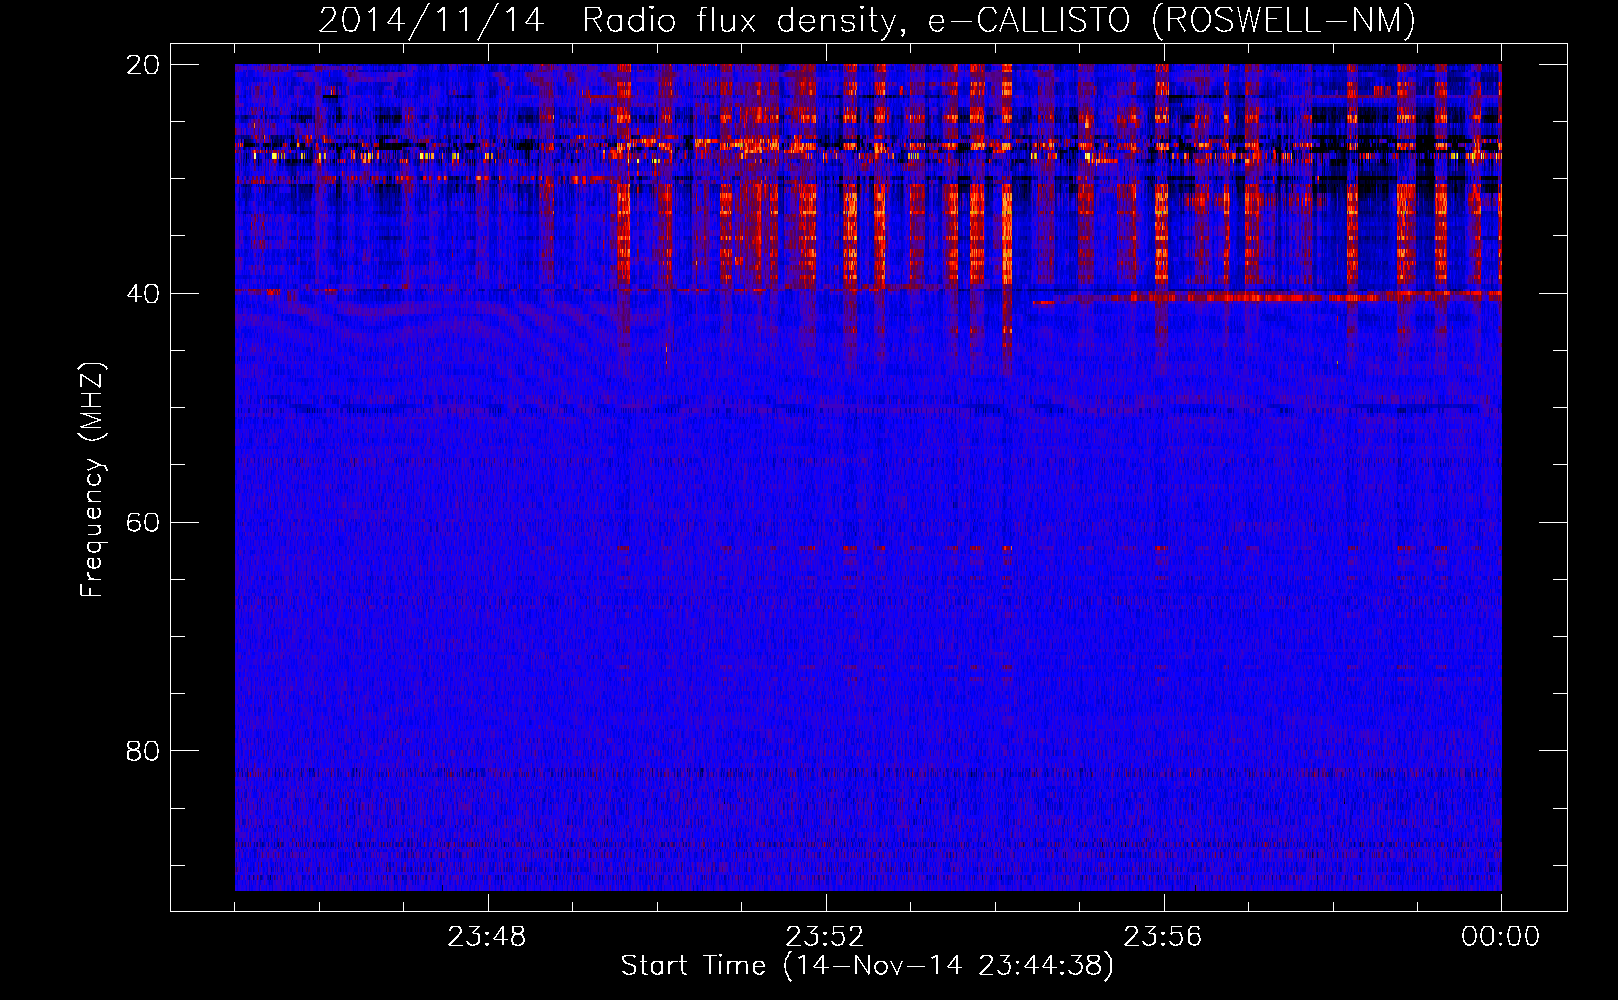
Task: Click the 'Frequency (MHZ)' y-axis label
Action: pos(92,480)
